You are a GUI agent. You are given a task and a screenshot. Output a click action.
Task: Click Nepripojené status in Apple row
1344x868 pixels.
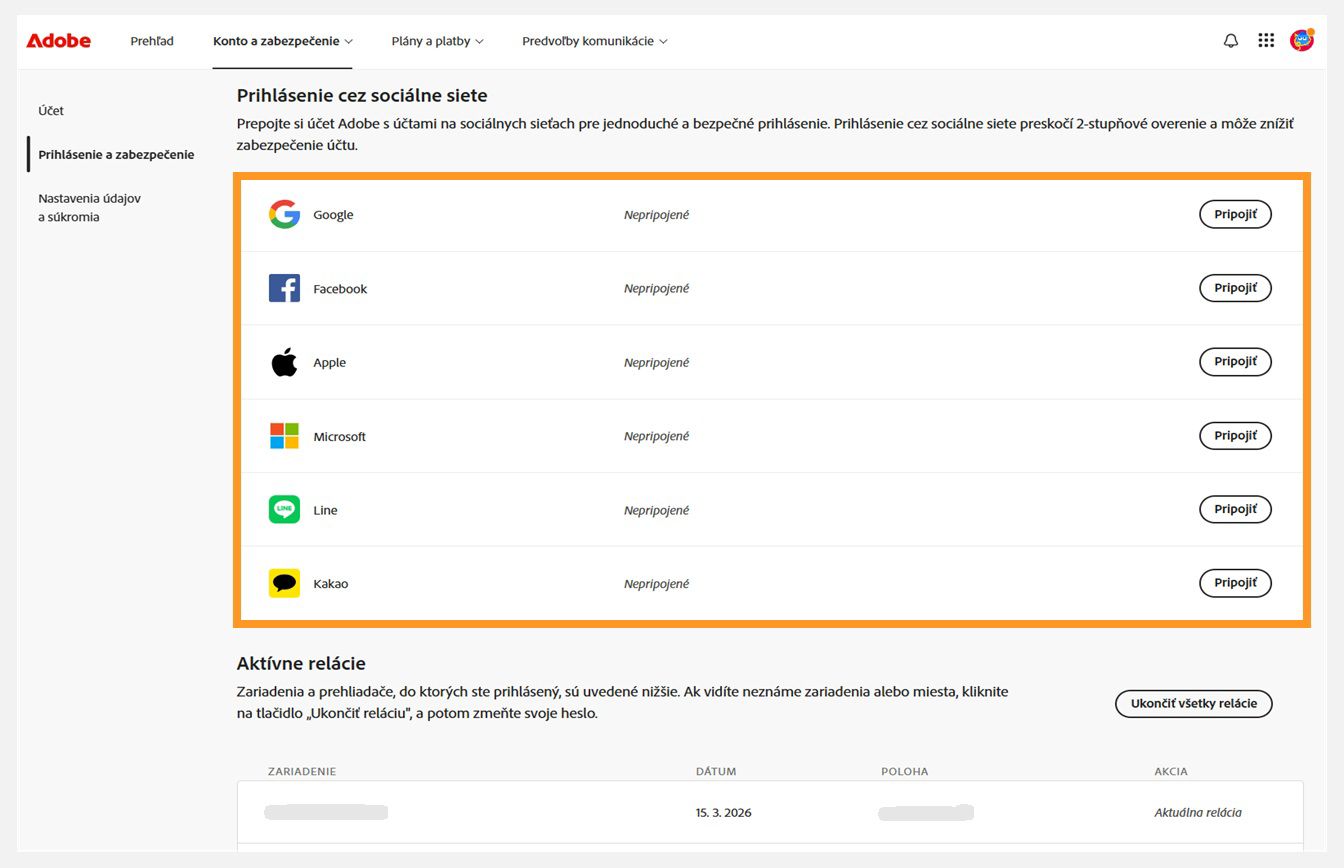656,363
